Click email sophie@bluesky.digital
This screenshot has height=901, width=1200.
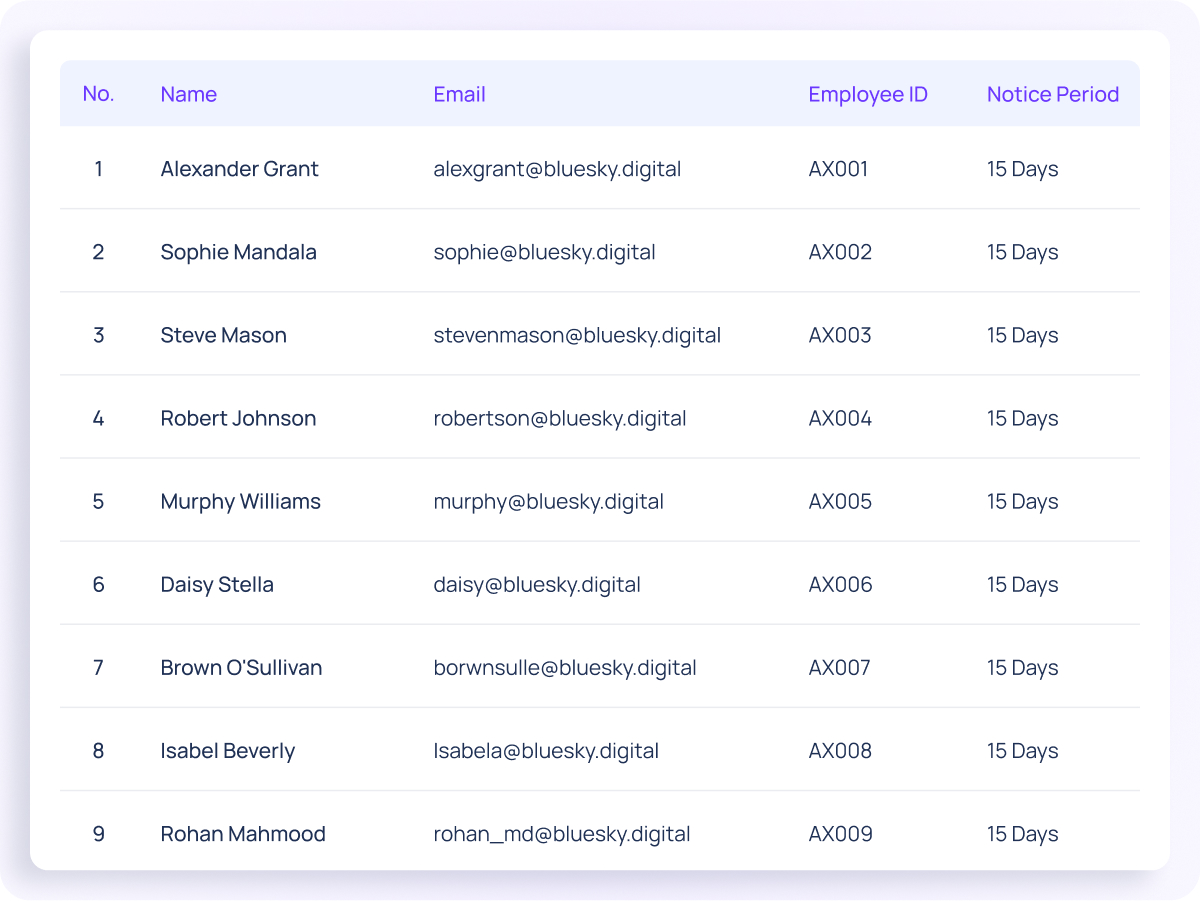pyautogui.click(x=544, y=253)
